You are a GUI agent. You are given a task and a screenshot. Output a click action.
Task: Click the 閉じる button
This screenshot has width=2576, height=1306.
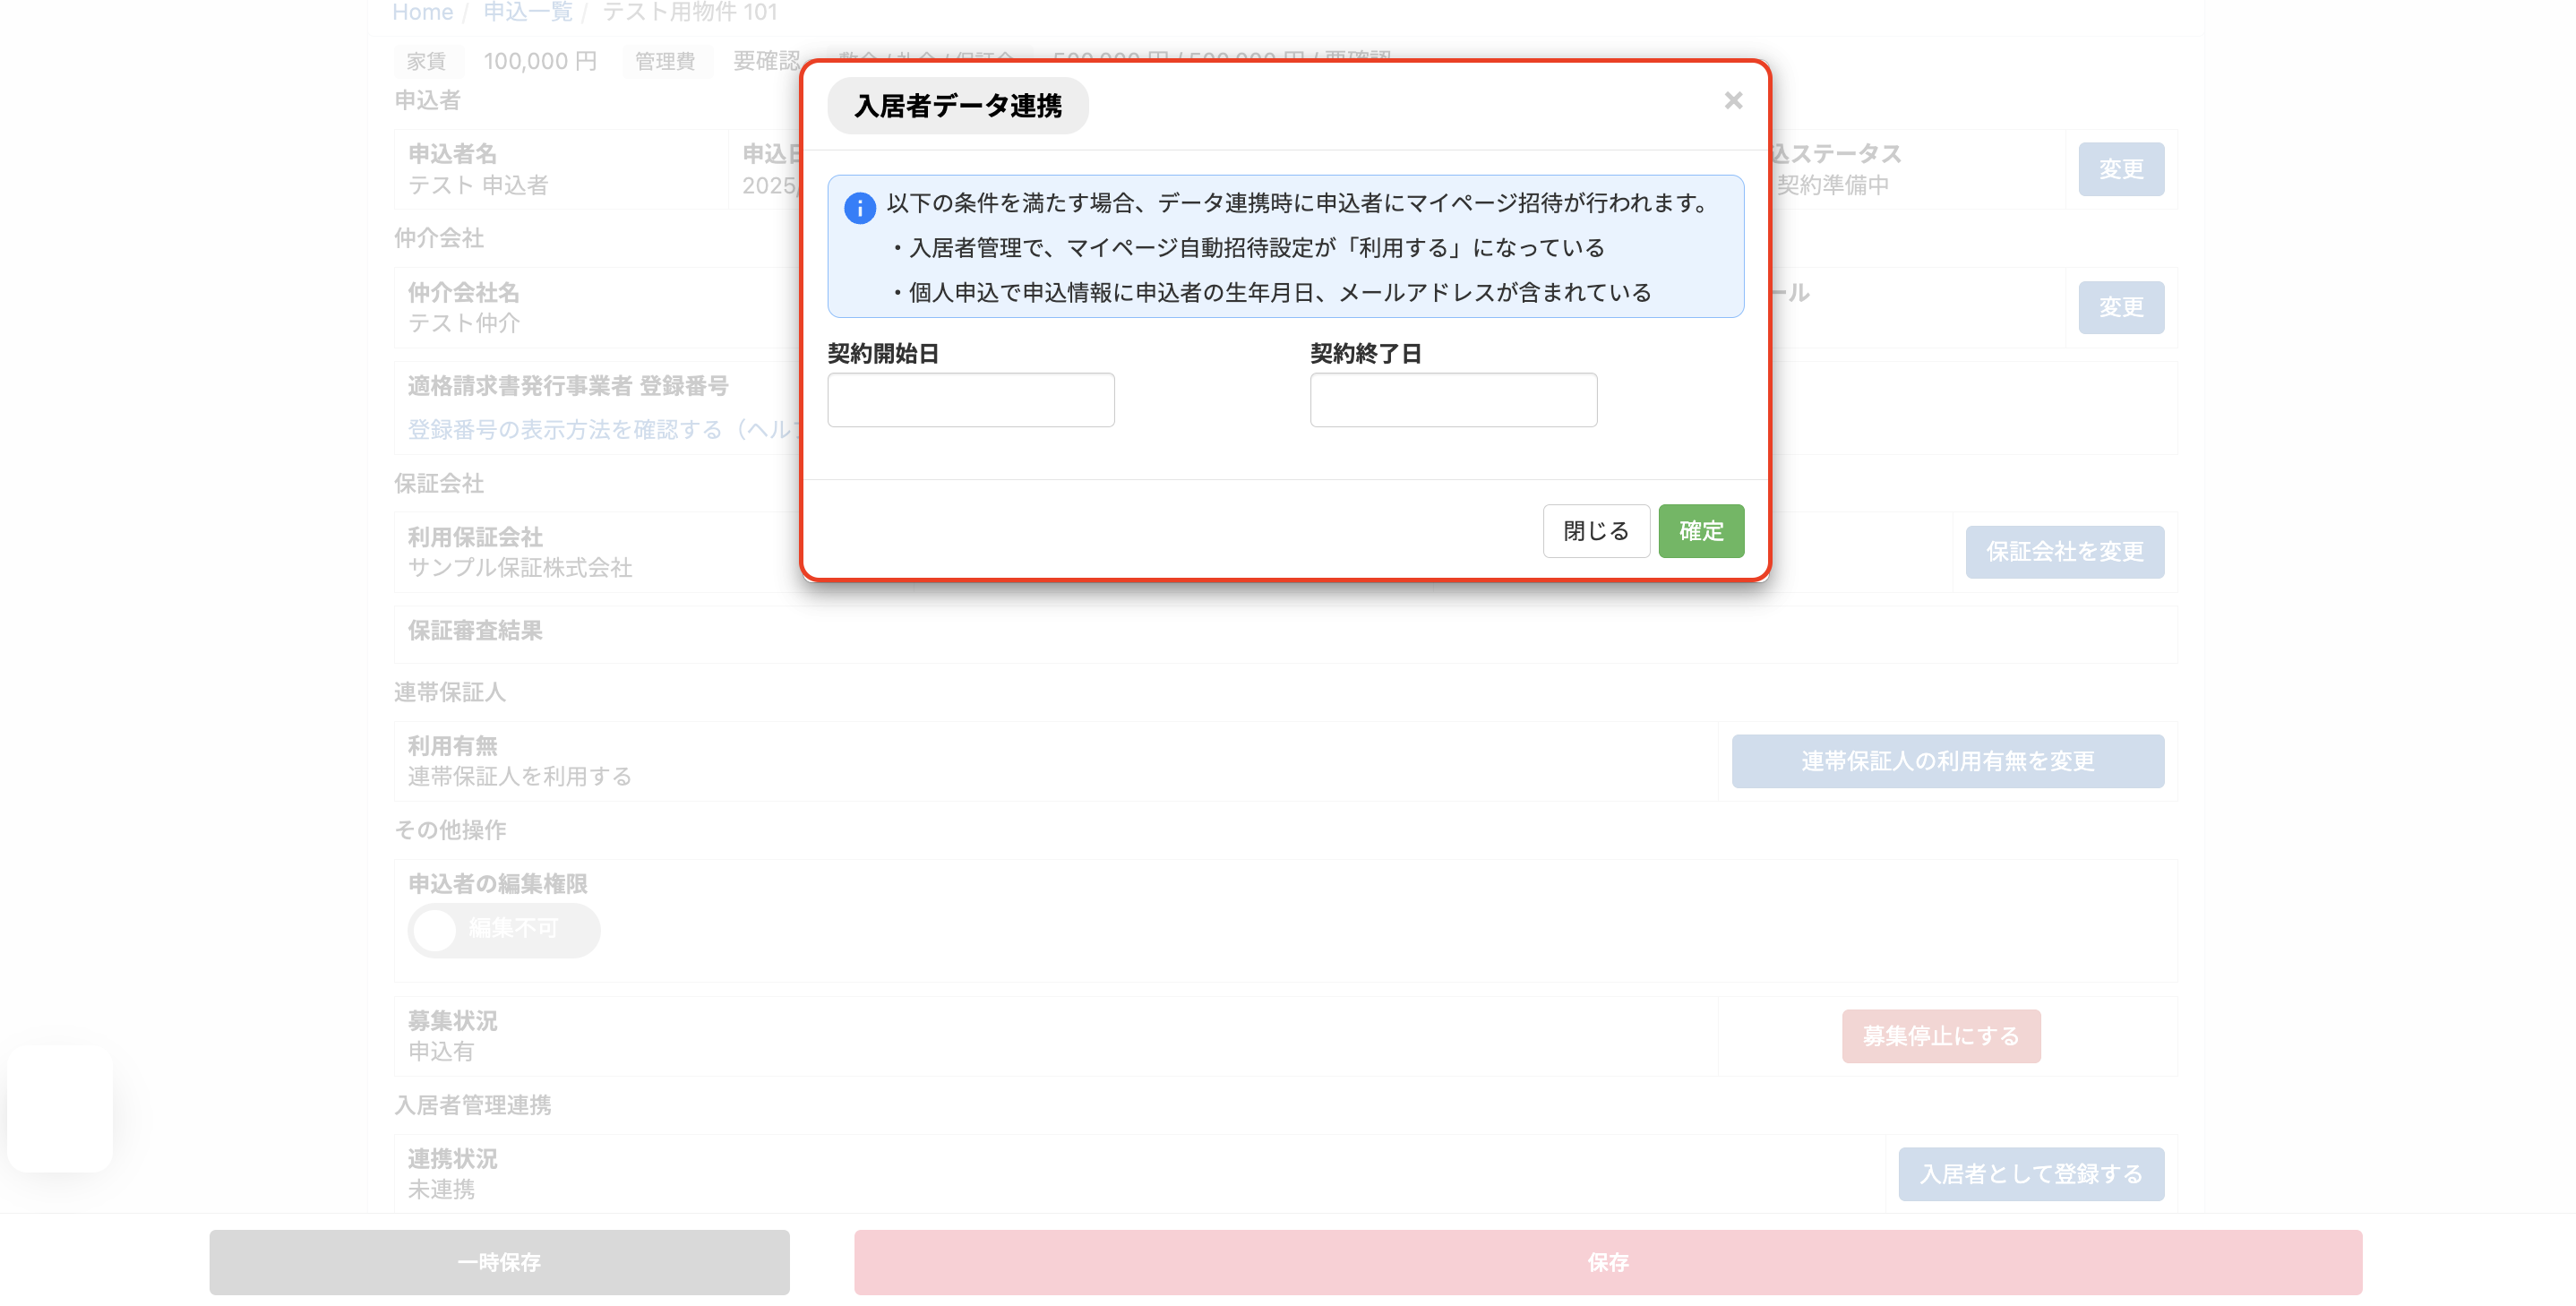coord(1596,531)
